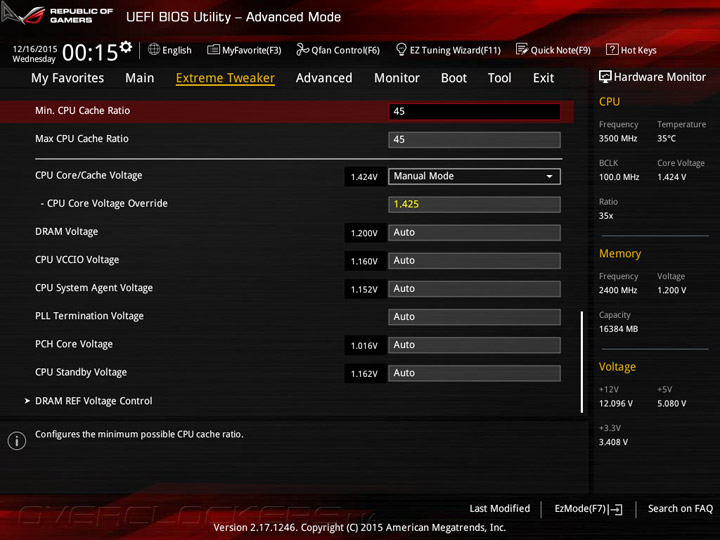Viewport: 720px width, 540px height.
Task: Click the settings list vertical scrollbar
Action: coord(582,362)
